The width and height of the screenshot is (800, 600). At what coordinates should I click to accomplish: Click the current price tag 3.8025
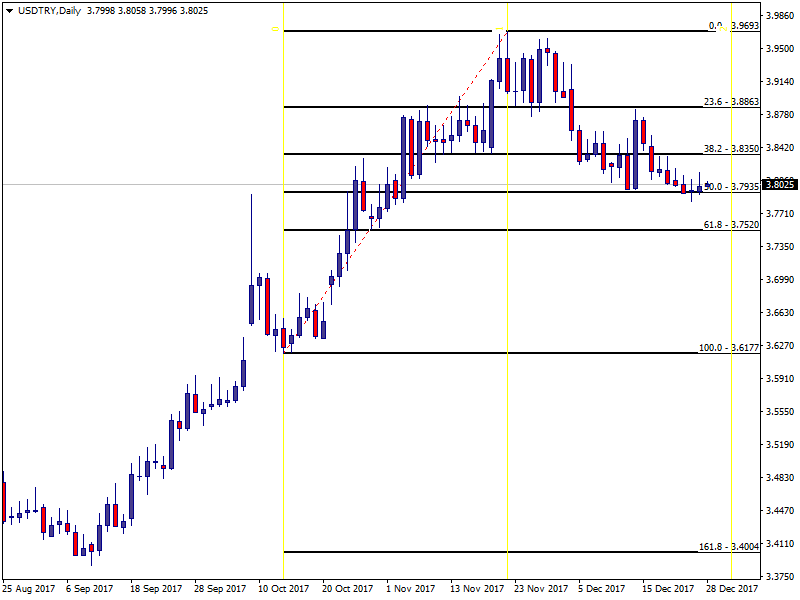click(779, 184)
